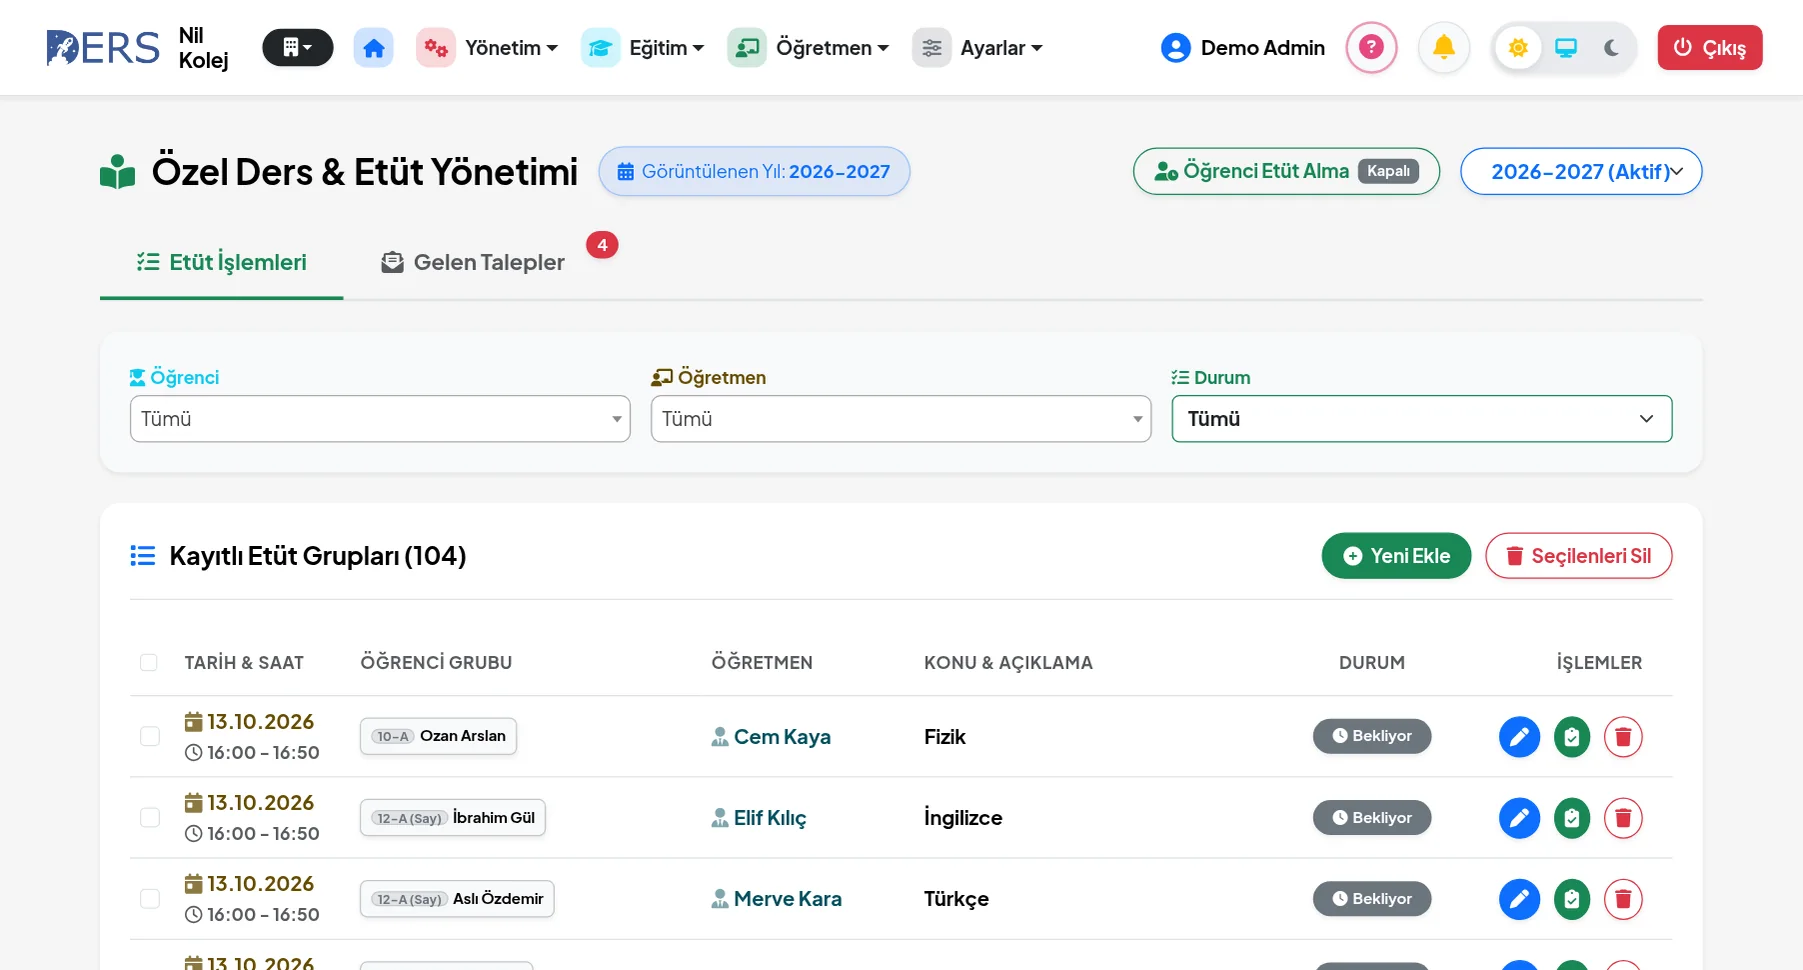Screen dimensions: 1803x970
Task: Expand the Eğitim menu
Action: (643, 48)
